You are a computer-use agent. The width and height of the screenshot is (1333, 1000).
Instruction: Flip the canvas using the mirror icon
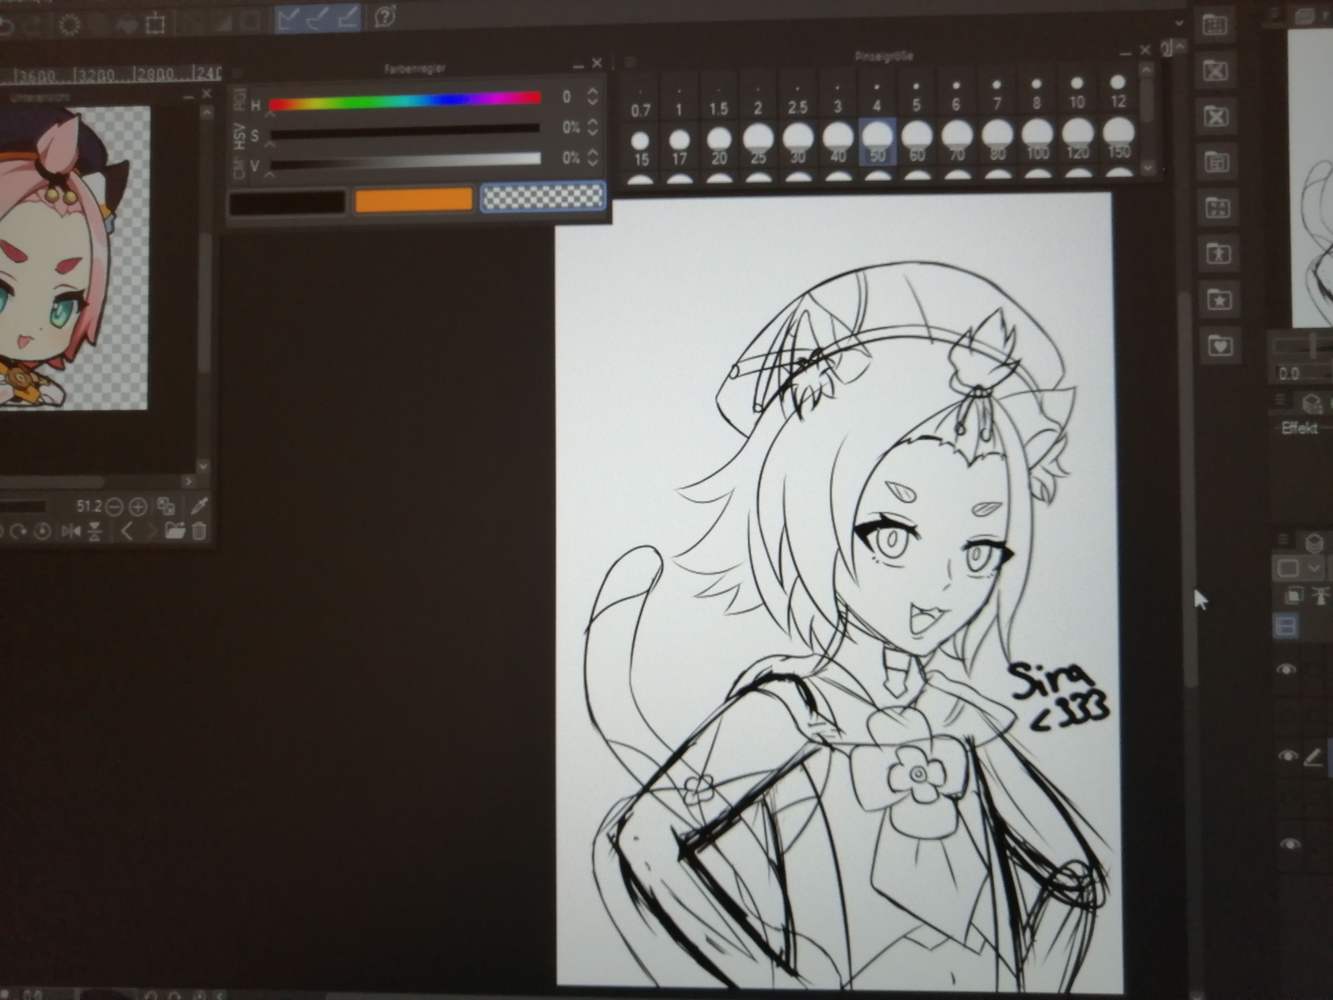tap(73, 530)
